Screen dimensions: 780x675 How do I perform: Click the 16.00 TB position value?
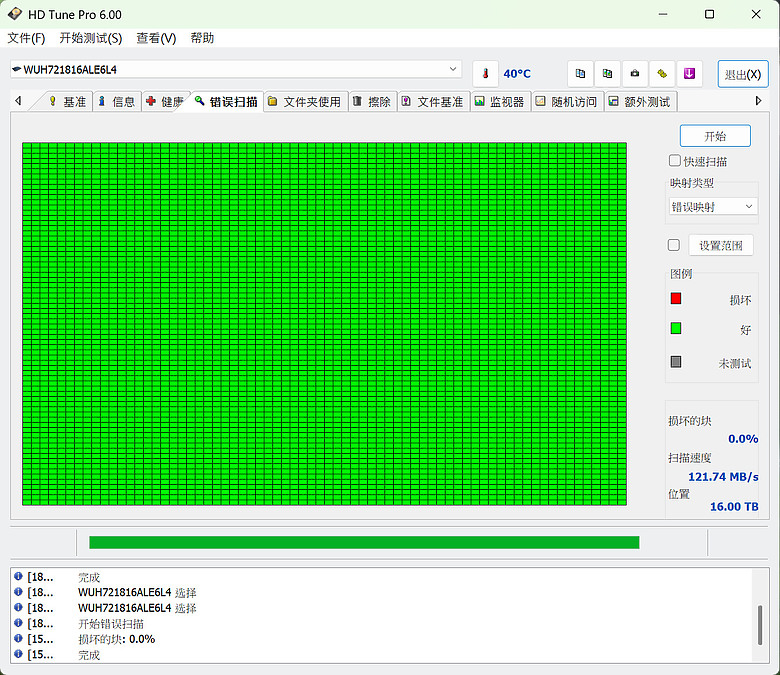(x=734, y=506)
